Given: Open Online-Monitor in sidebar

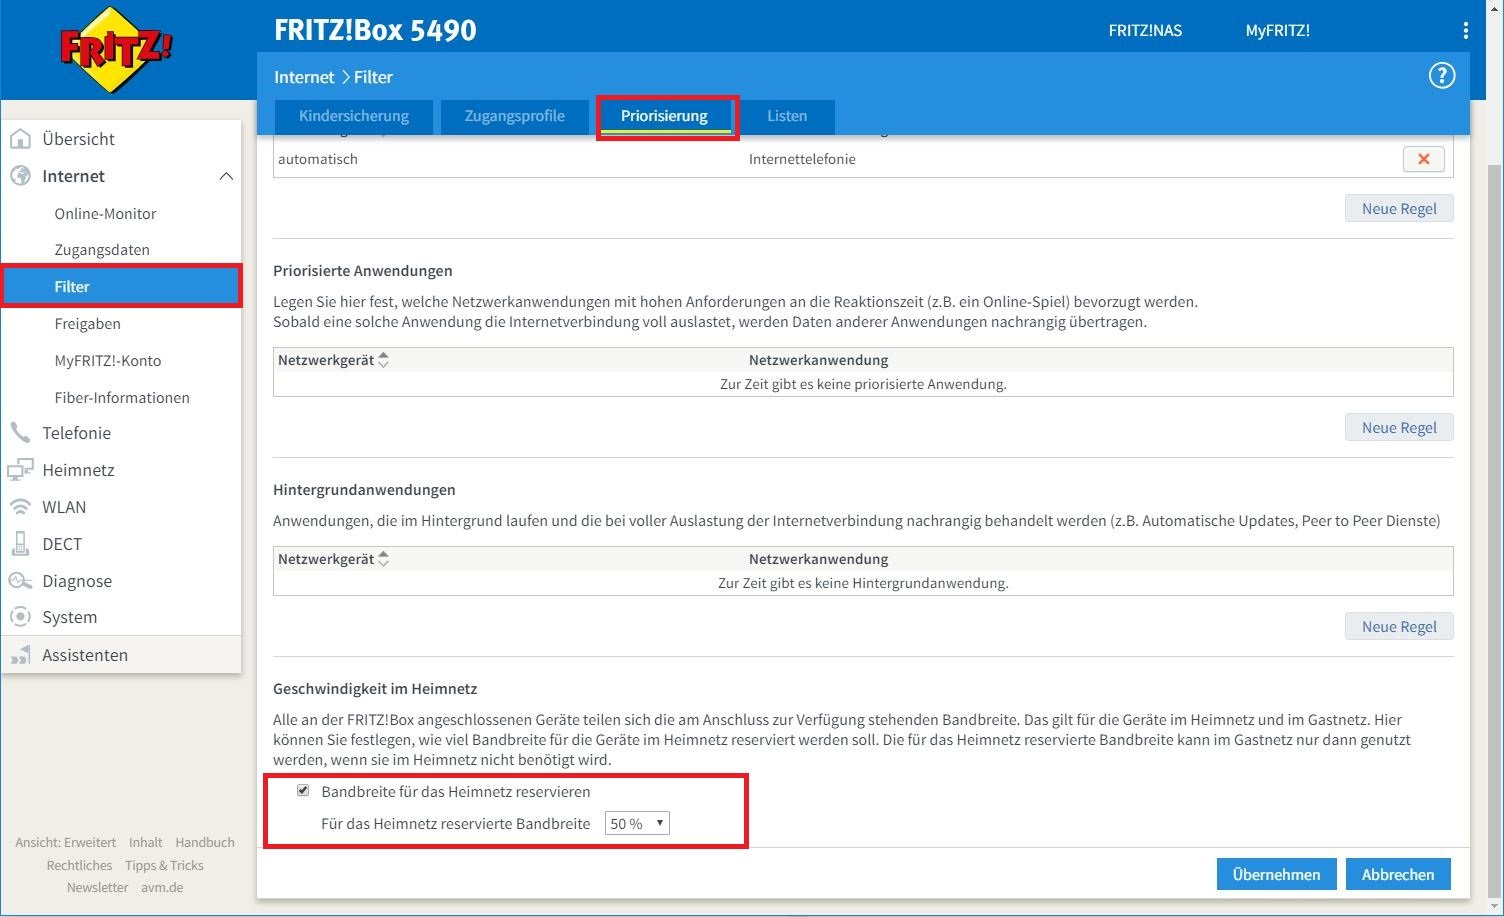Looking at the screenshot, I should (x=106, y=213).
